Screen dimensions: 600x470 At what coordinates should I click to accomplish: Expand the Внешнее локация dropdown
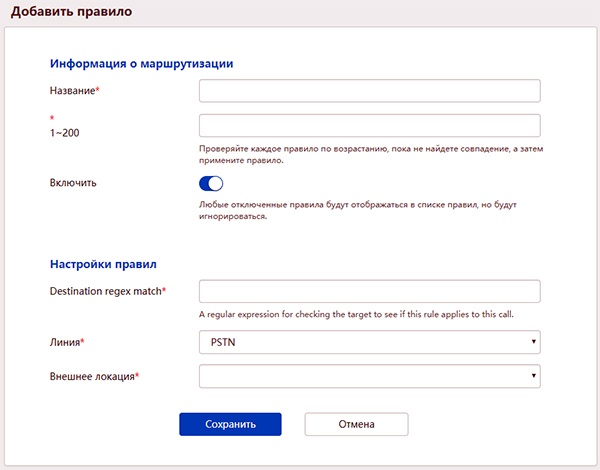pyautogui.click(x=370, y=376)
